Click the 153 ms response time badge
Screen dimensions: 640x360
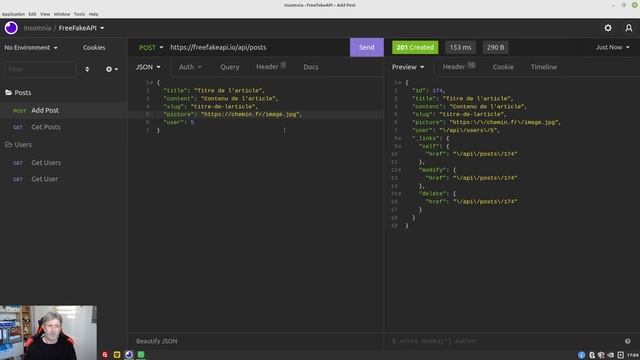pyautogui.click(x=460, y=47)
